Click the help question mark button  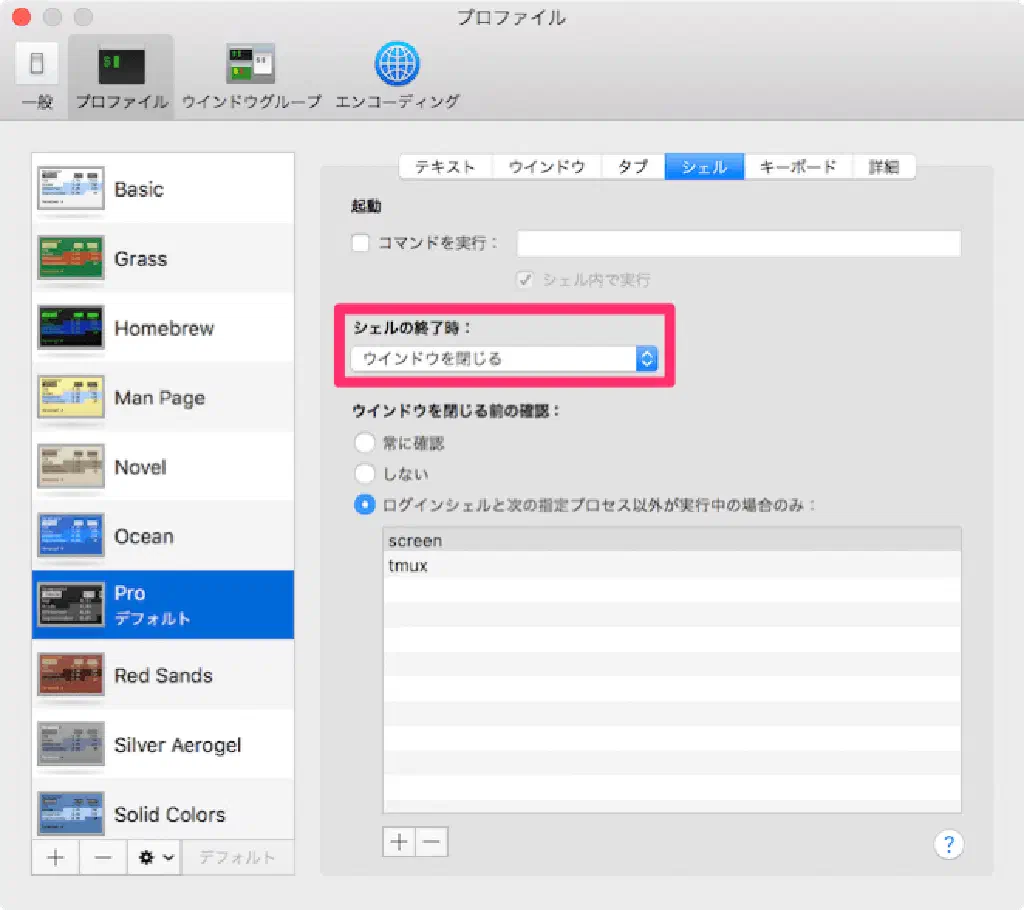(947, 844)
